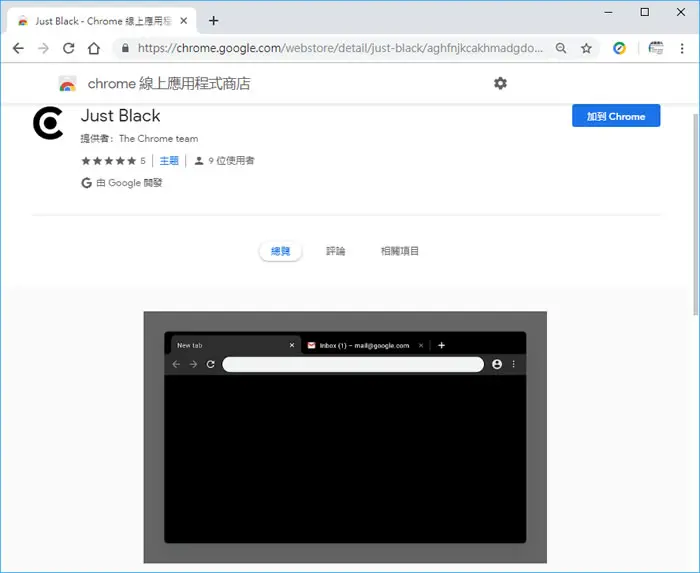
Task: Reload the current page
Action: [68, 48]
